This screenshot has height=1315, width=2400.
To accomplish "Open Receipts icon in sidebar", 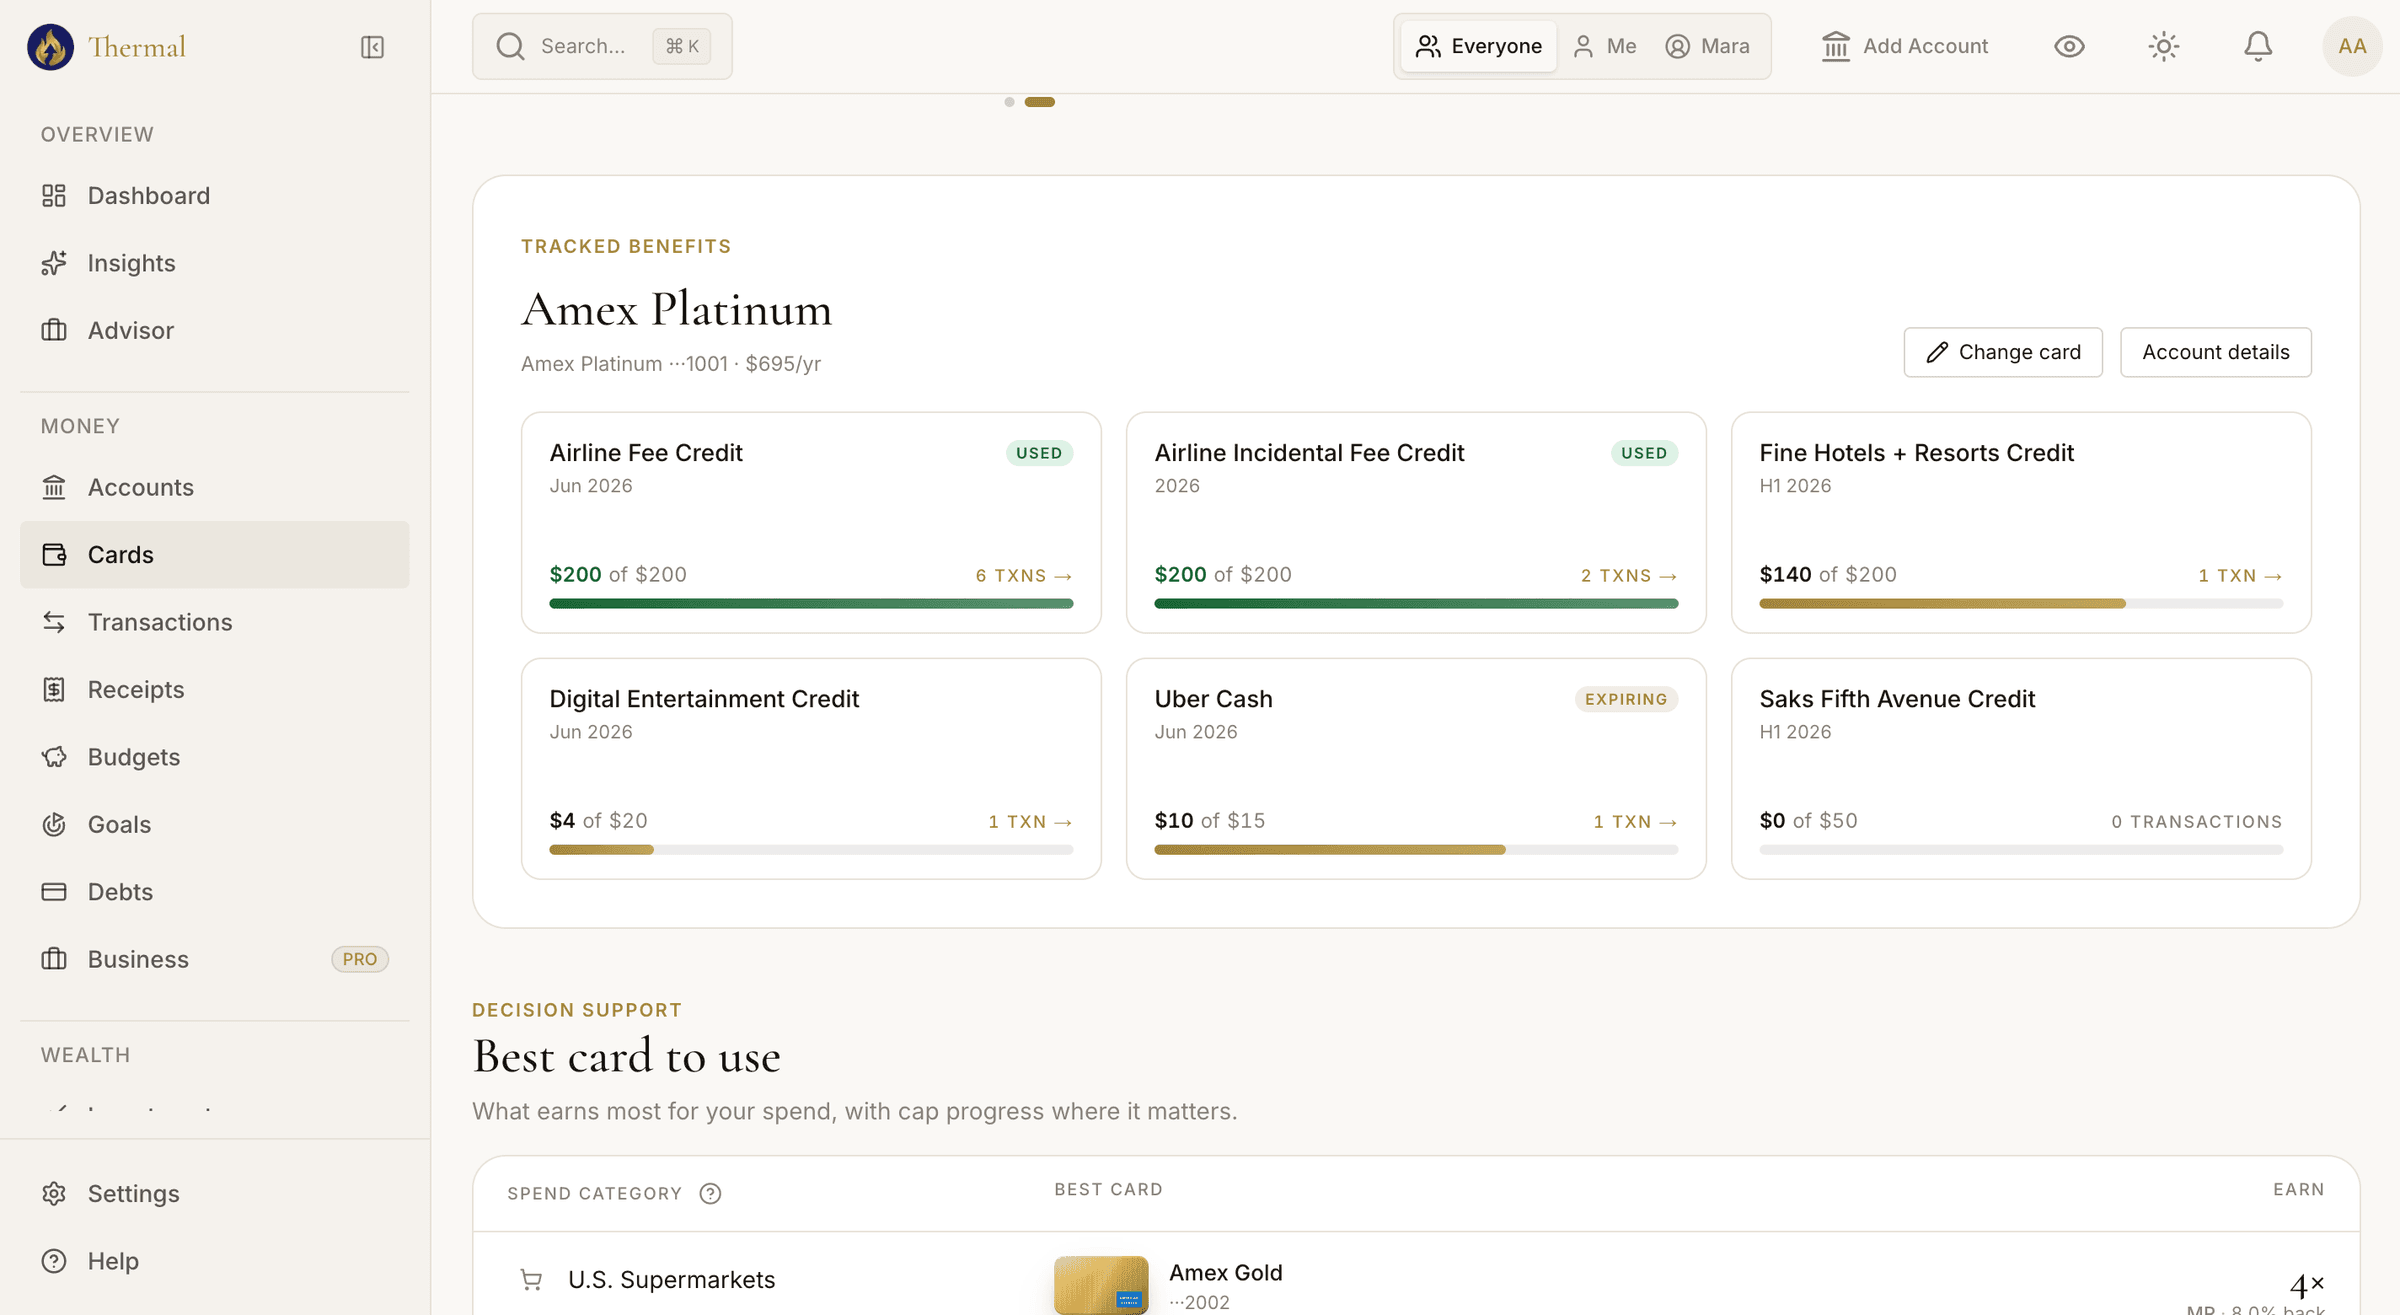I will click(x=54, y=689).
